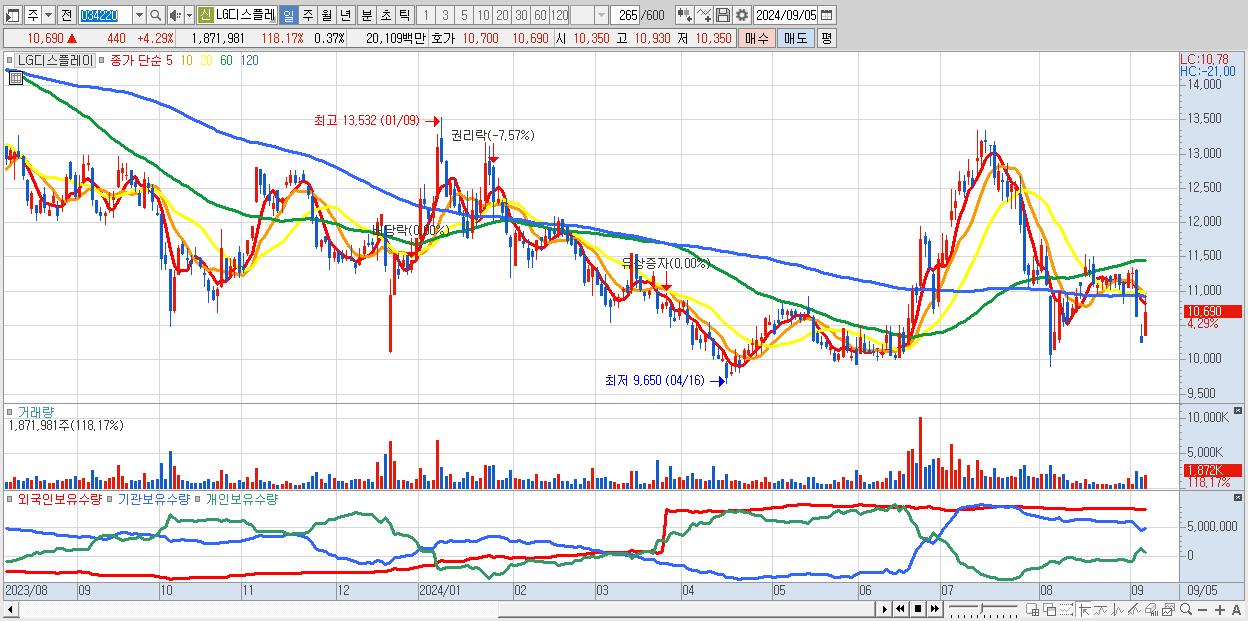This screenshot has height=621, width=1248.
Task: Choose the 5 interval button
Action: 464,15
